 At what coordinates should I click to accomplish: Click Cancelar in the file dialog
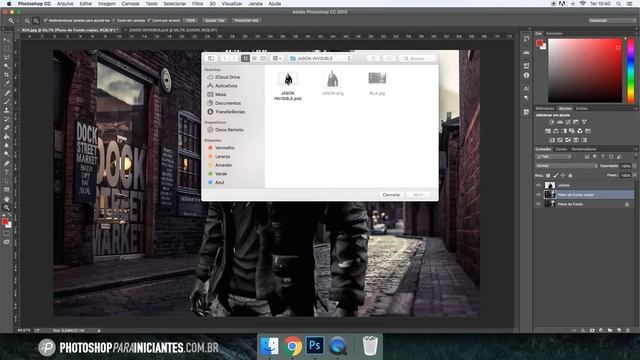[391, 195]
